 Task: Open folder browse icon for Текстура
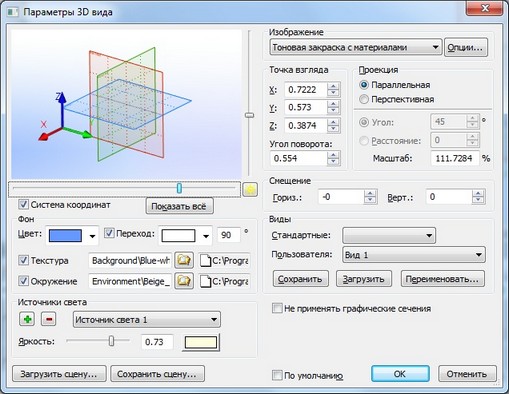[x=184, y=260]
